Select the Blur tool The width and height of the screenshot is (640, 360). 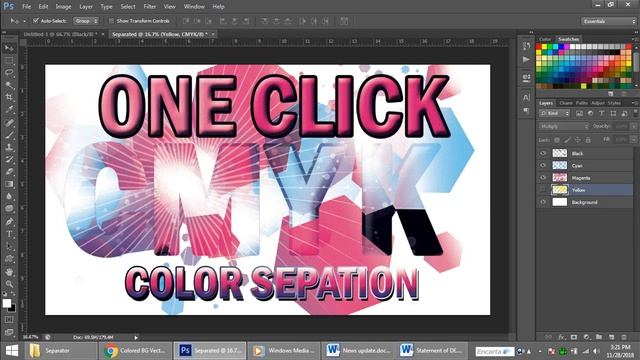9,196
